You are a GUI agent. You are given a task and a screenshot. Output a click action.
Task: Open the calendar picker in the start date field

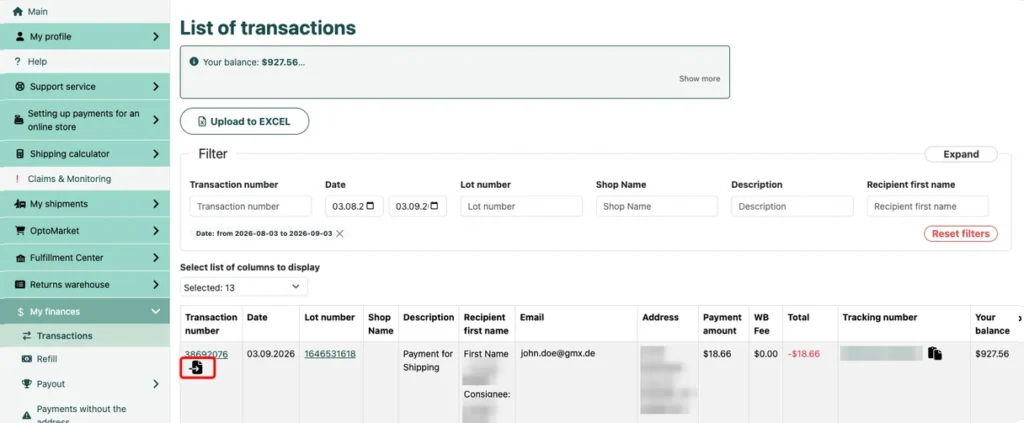(371, 206)
